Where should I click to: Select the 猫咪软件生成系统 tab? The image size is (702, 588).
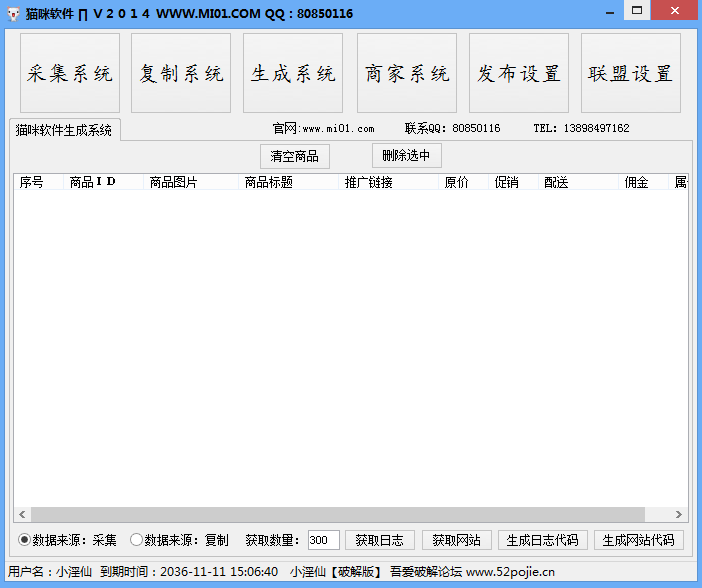[x=64, y=130]
